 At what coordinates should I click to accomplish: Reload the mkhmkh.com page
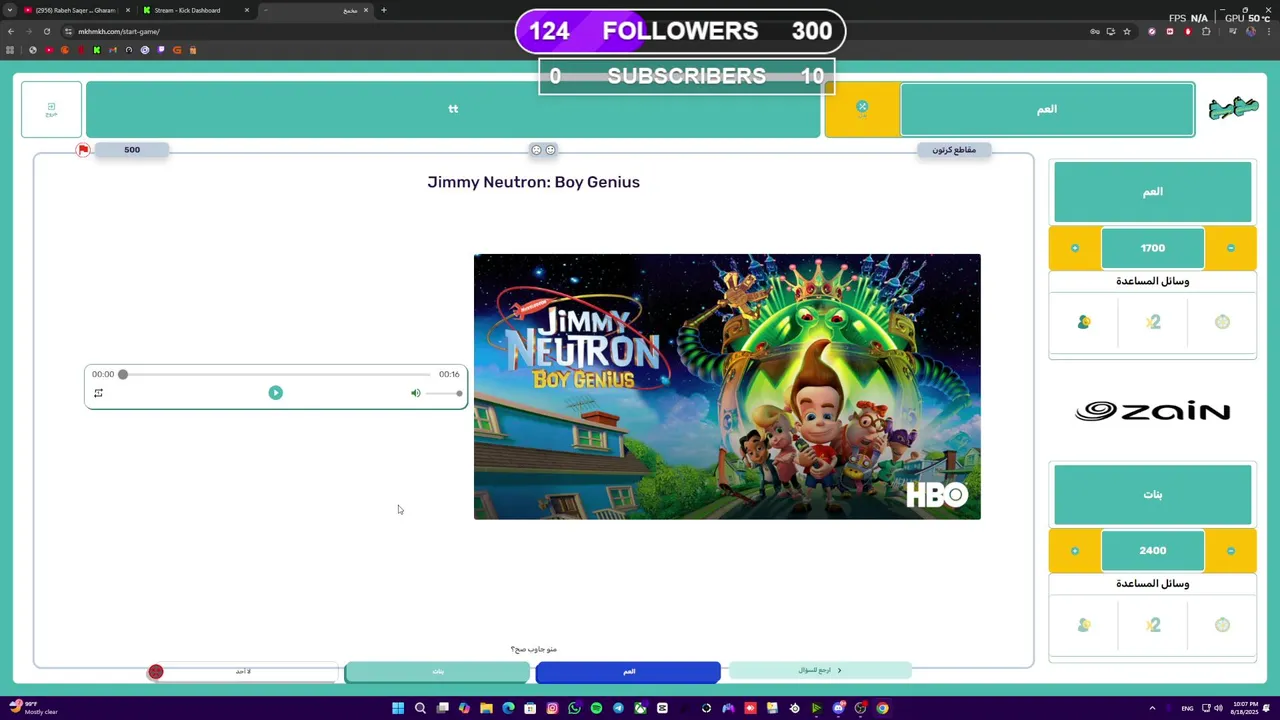pyautogui.click(x=46, y=31)
